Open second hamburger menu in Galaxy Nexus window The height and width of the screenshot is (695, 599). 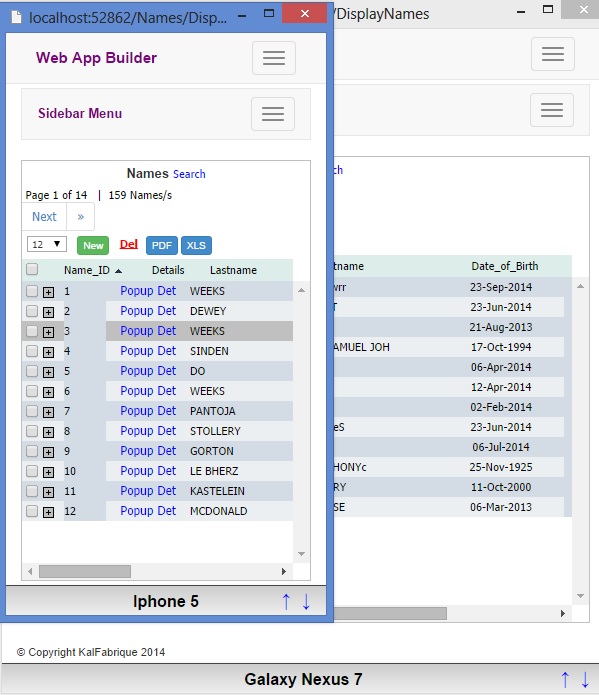point(552,110)
